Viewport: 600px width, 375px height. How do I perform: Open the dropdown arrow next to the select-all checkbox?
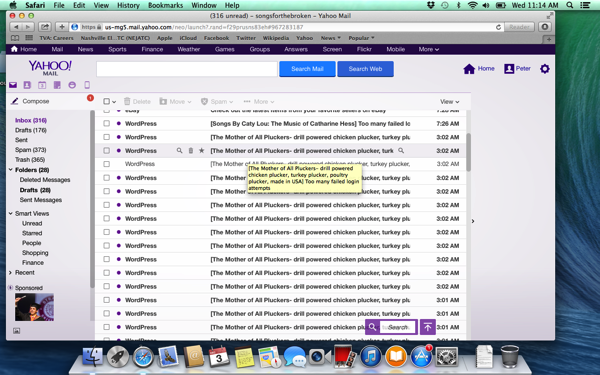[114, 102]
